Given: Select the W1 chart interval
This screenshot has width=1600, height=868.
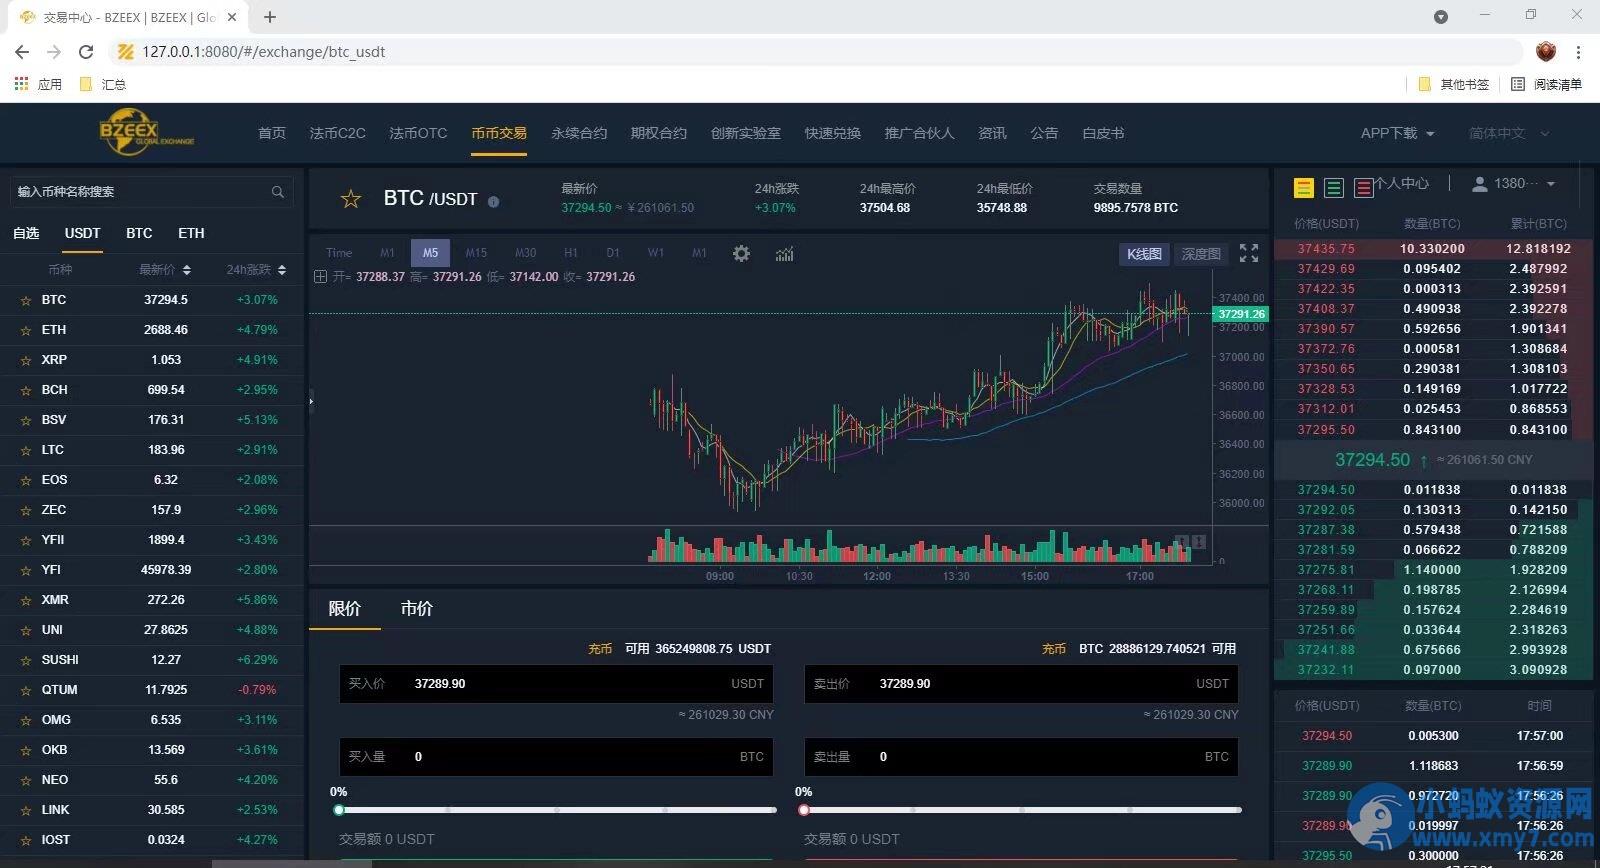Looking at the screenshot, I should (656, 253).
